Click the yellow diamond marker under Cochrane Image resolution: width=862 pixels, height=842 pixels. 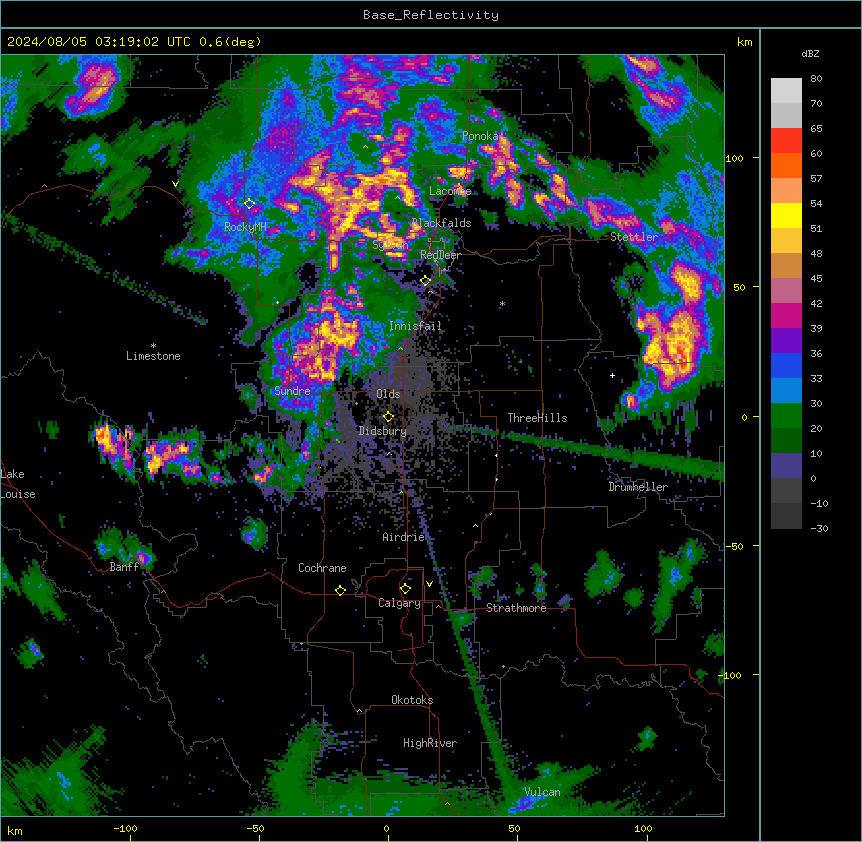tap(340, 590)
